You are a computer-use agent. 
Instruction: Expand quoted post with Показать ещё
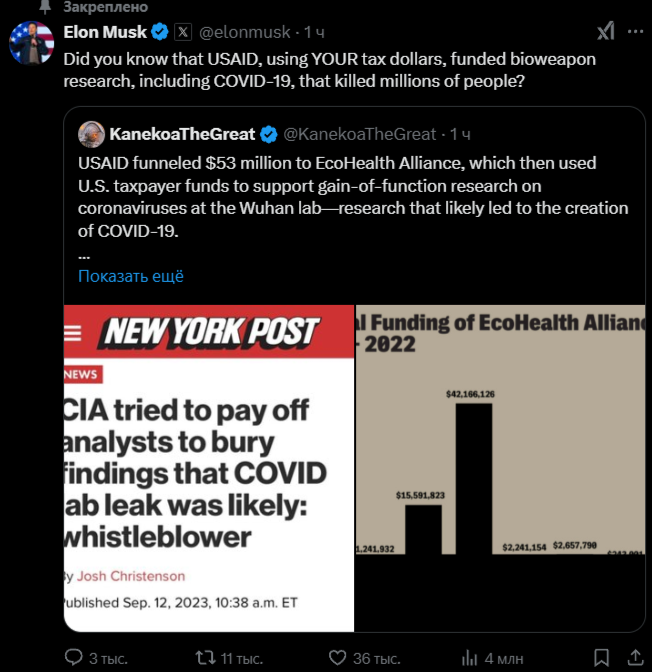(131, 276)
